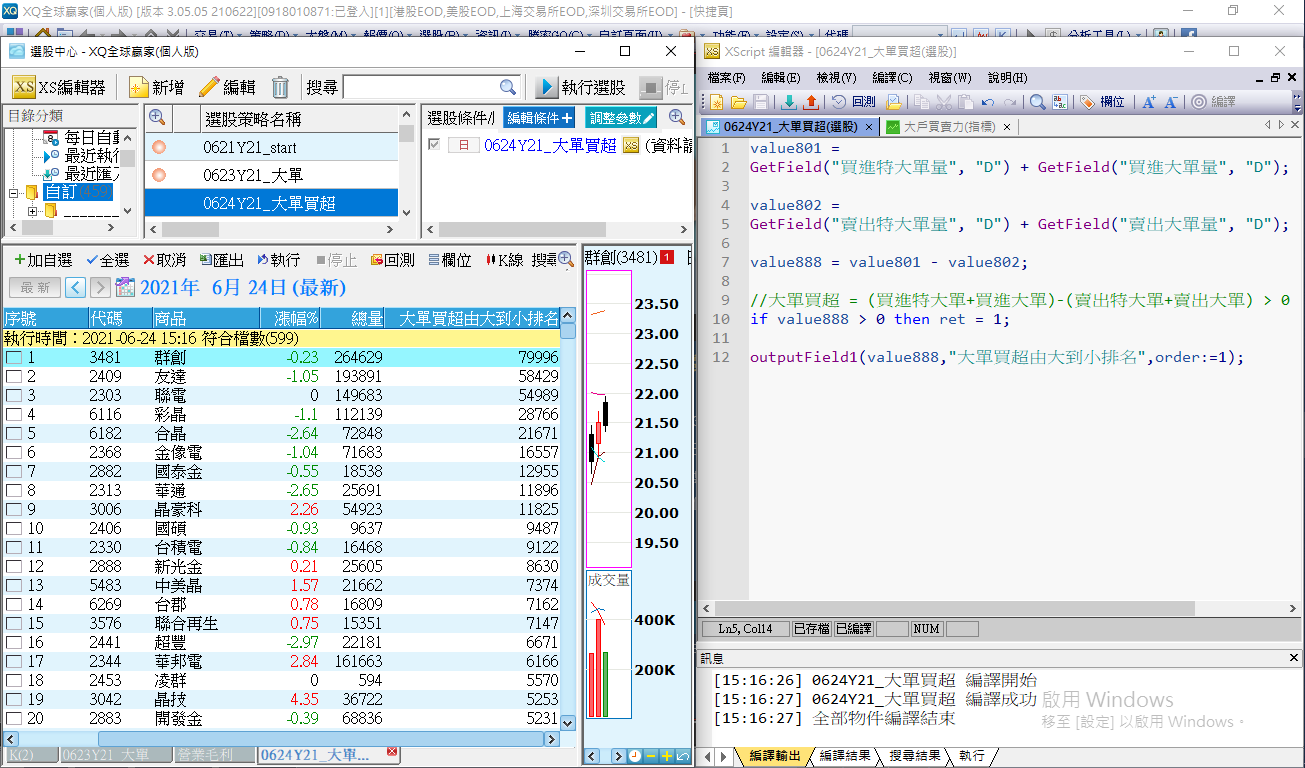Go to the previous date with left arrow

coord(75,288)
